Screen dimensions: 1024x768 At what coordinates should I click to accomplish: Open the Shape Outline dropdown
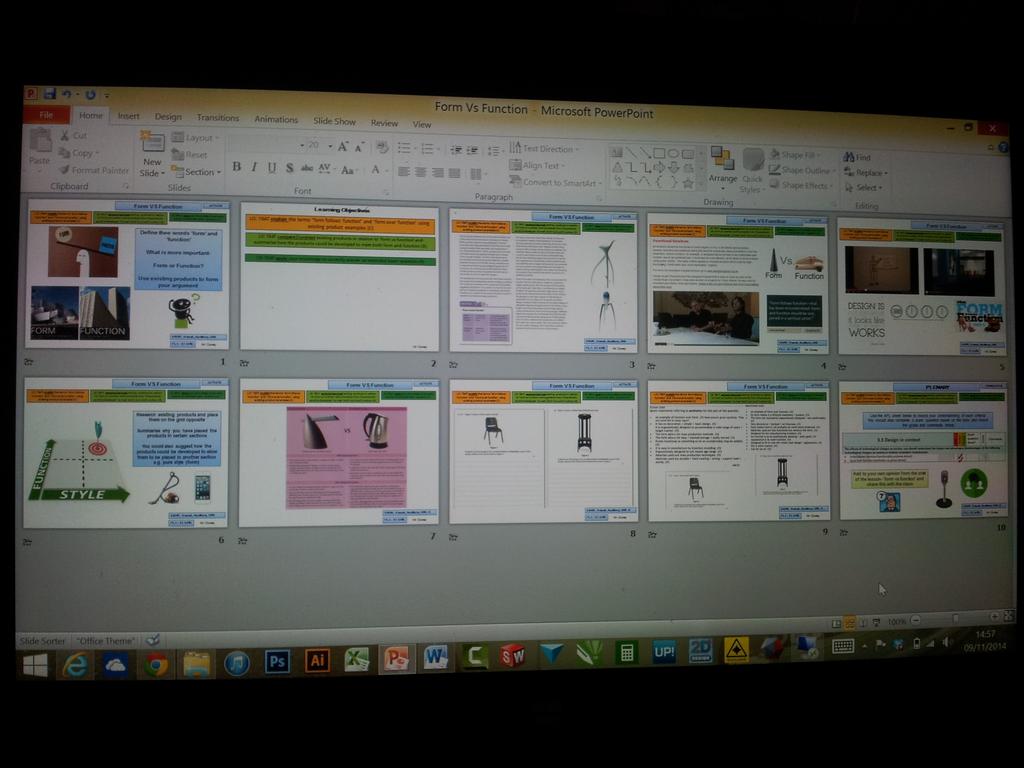click(802, 170)
